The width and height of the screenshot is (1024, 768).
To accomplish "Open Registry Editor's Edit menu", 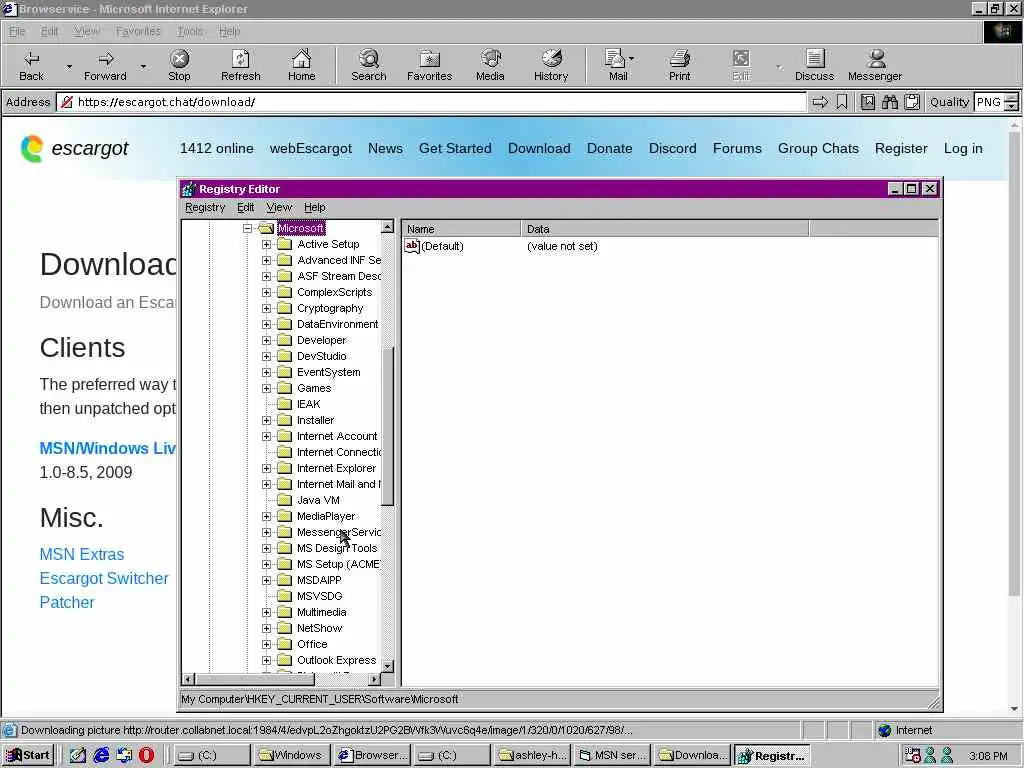I will 246,207.
